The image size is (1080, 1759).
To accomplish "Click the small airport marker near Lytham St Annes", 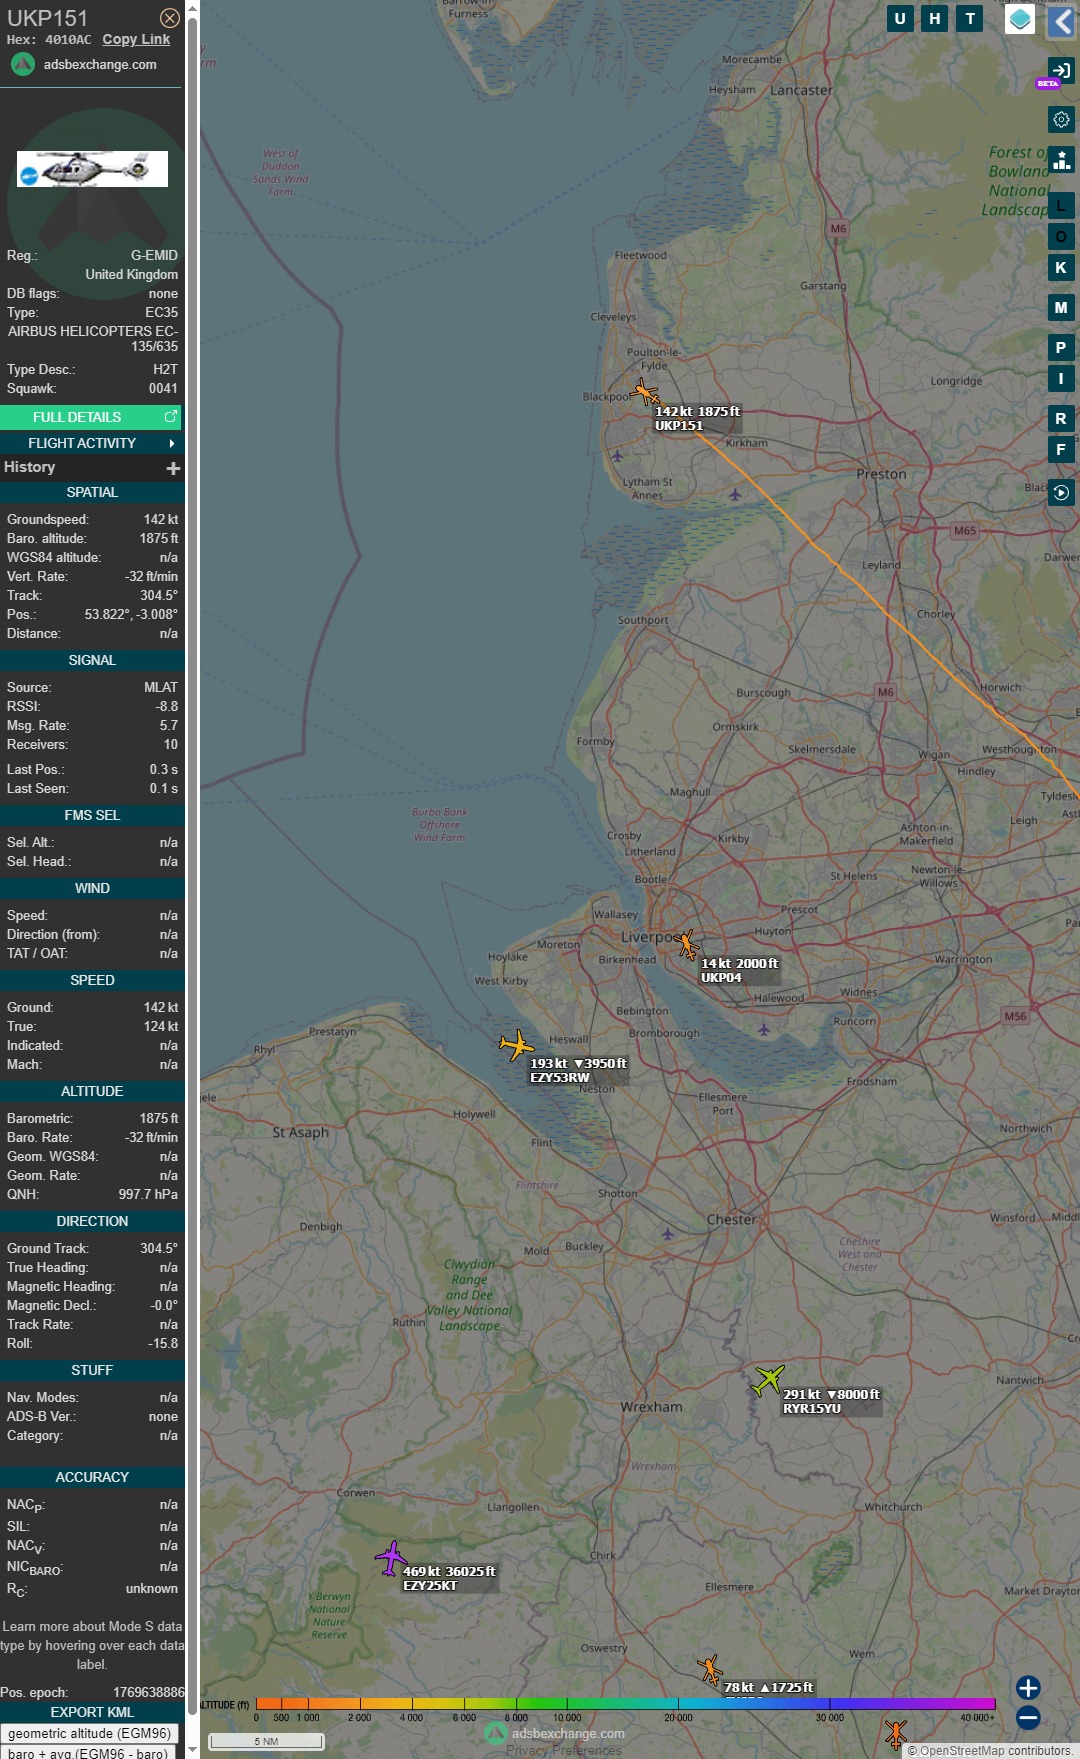I will tap(617, 456).
